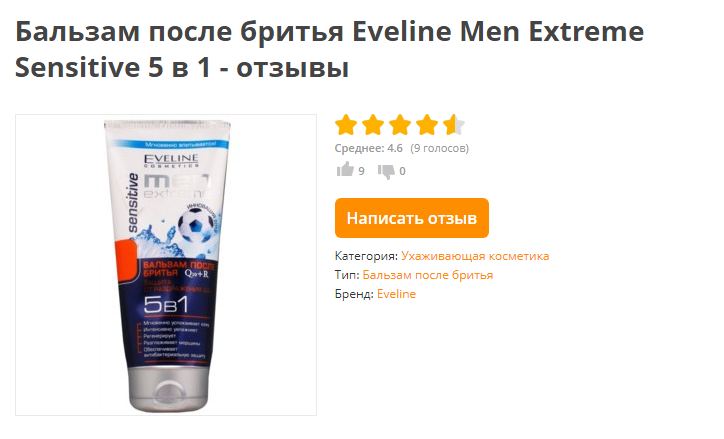
Task: Select the third rating star
Action: pyautogui.click(x=400, y=125)
